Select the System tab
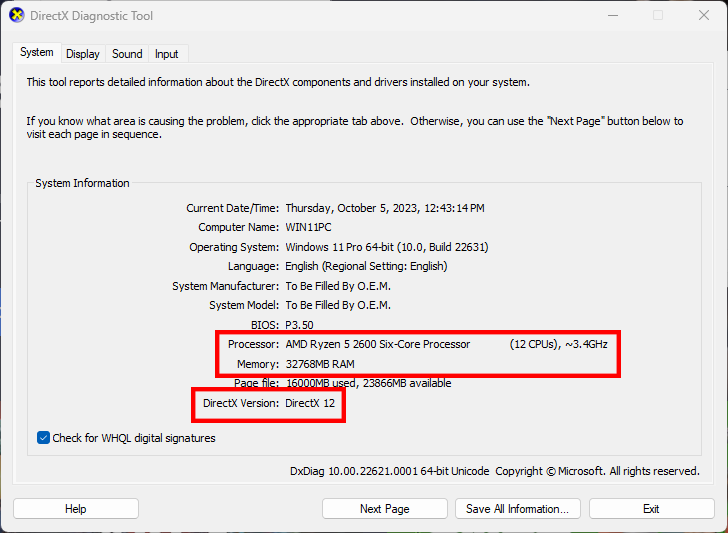Viewport: 728px width, 533px height. [x=37, y=52]
